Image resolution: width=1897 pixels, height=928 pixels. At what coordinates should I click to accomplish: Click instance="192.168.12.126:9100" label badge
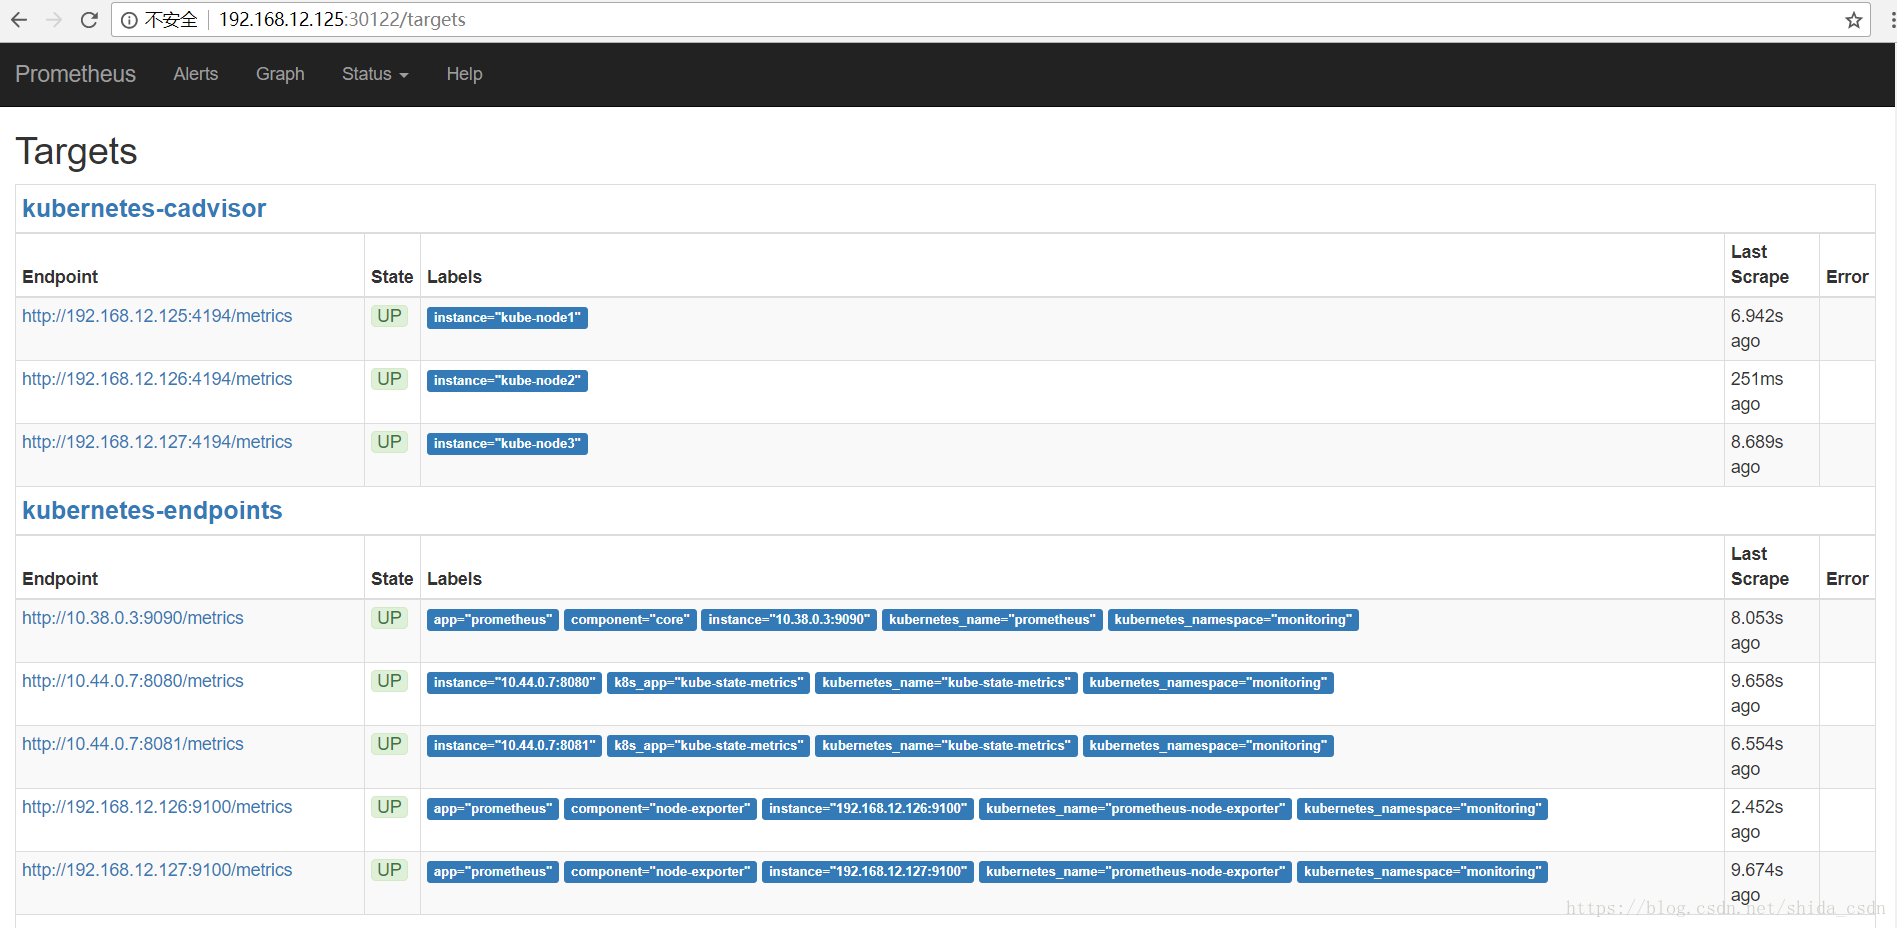(x=868, y=809)
